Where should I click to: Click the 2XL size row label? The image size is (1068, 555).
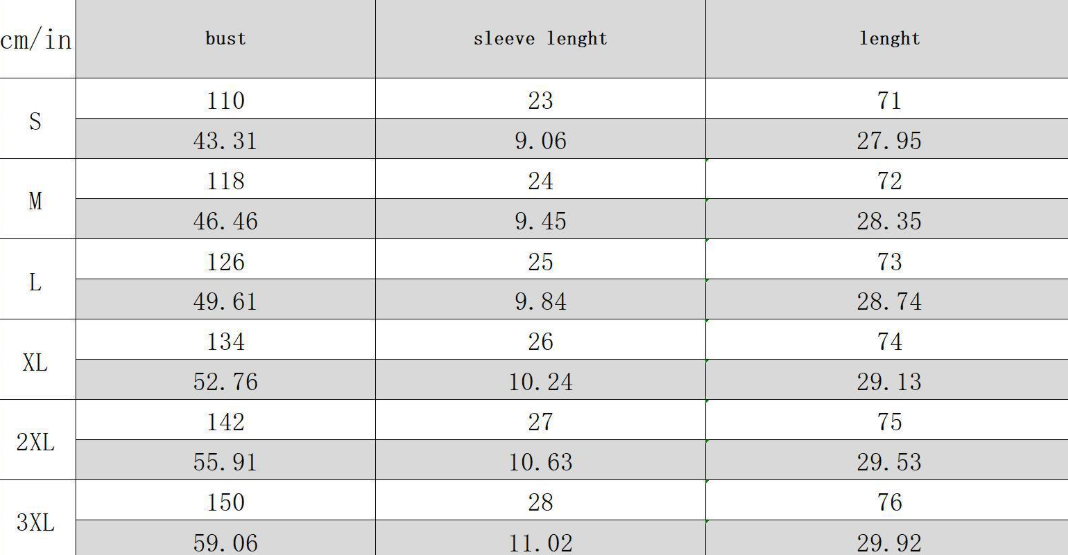[x=37, y=440]
